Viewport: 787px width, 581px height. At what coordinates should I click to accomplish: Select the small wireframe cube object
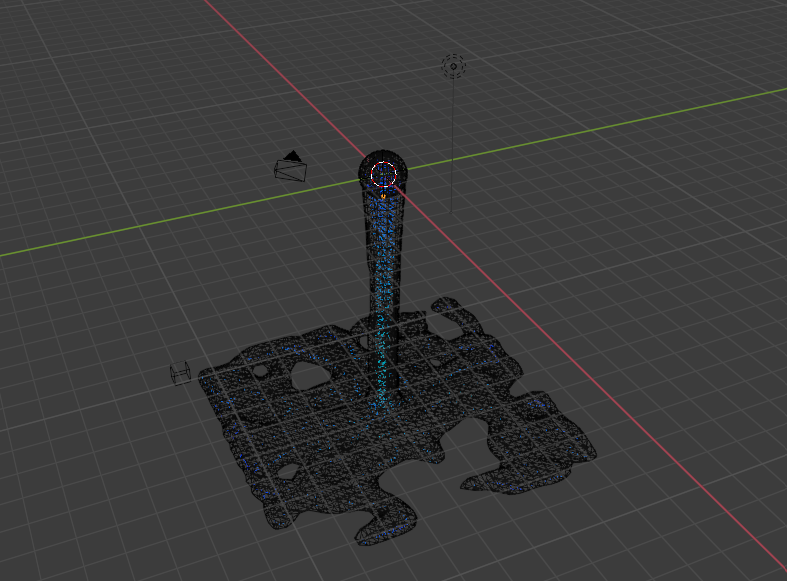pos(181,373)
